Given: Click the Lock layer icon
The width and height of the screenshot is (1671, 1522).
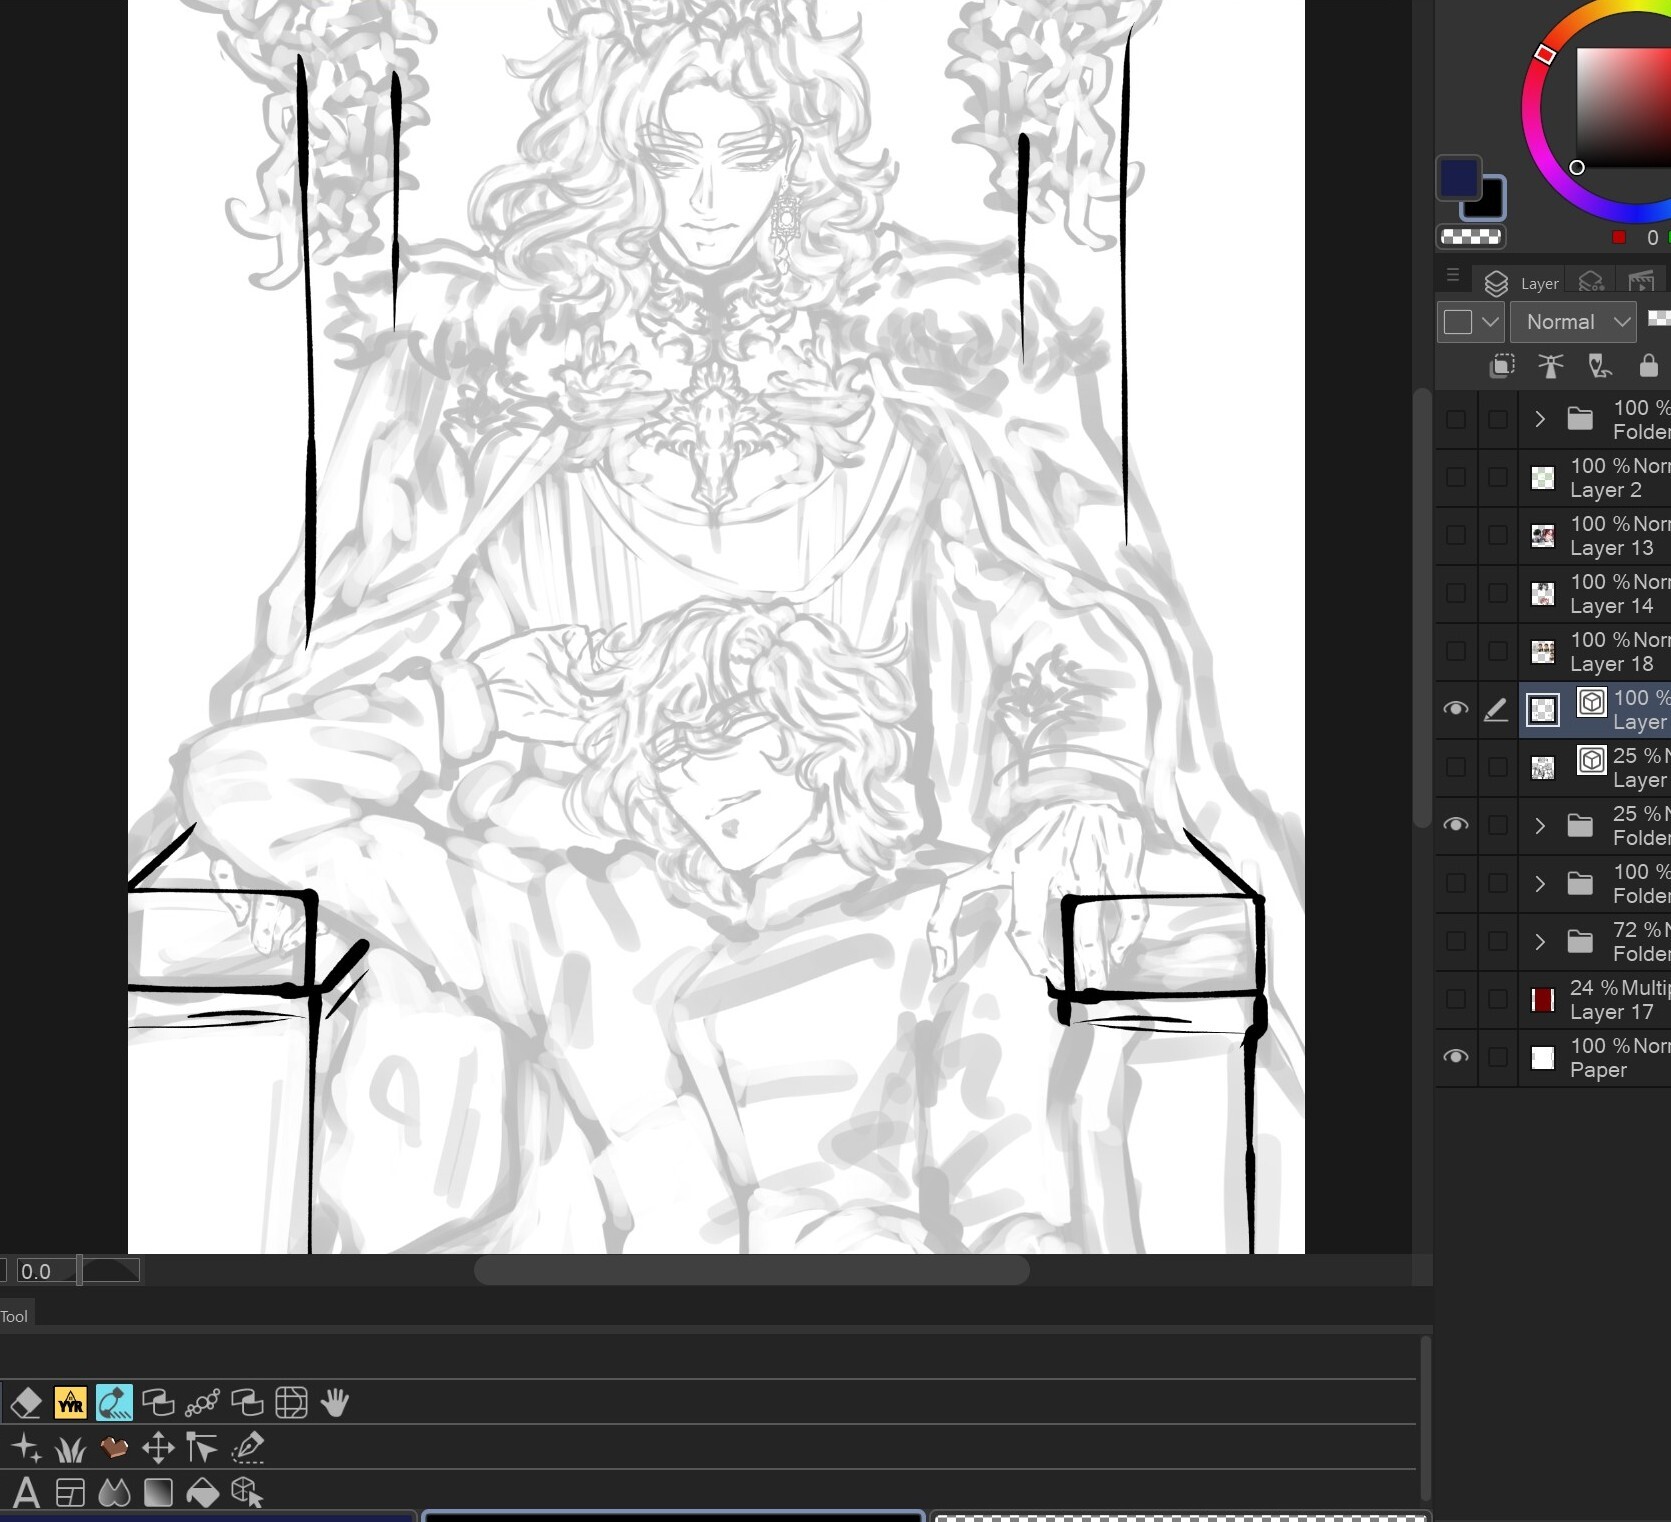Looking at the screenshot, I should coord(1648,366).
